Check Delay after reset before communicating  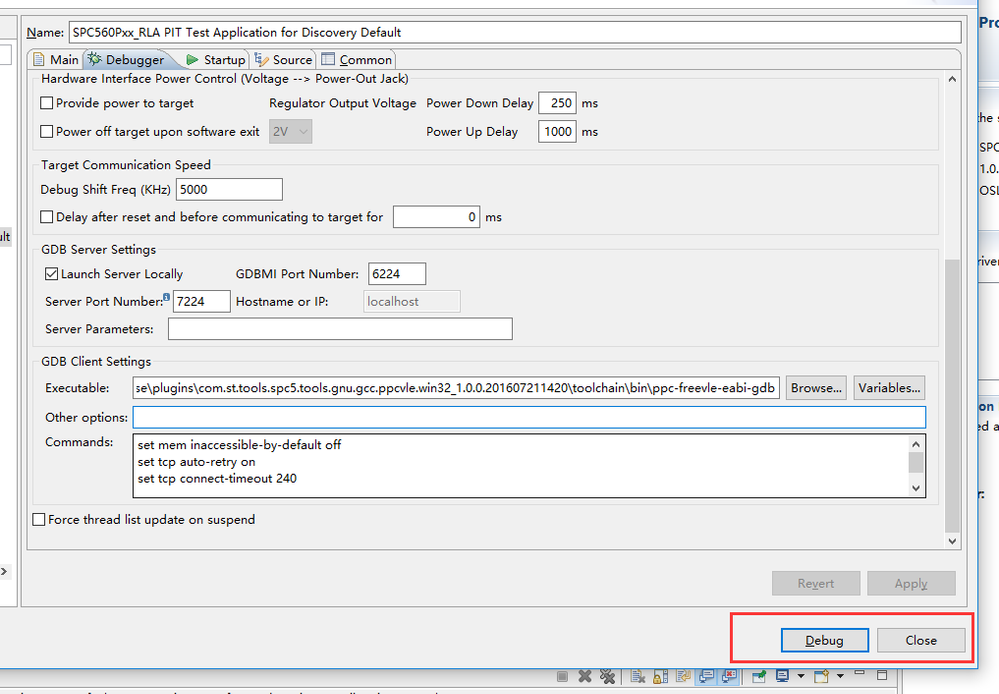(47, 217)
